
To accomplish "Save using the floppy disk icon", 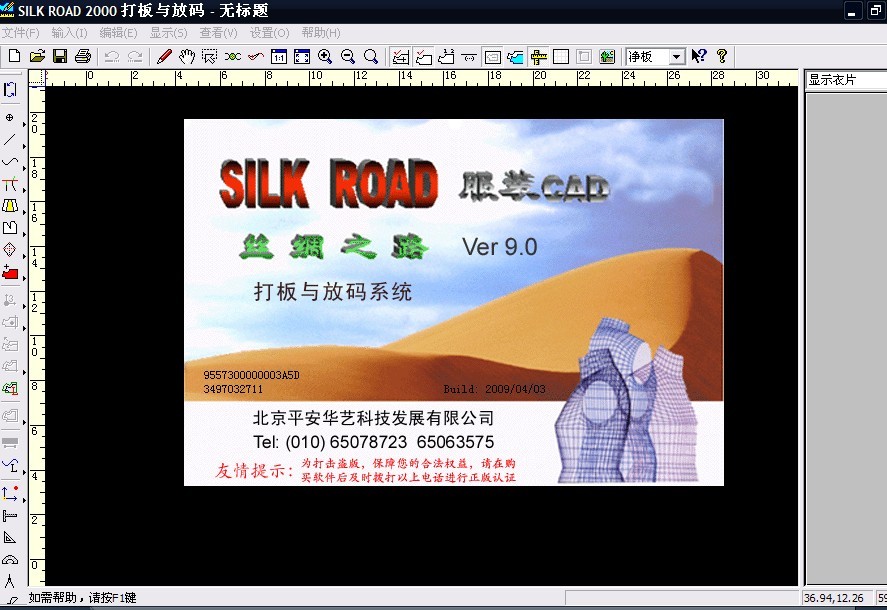I will coord(60,57).
